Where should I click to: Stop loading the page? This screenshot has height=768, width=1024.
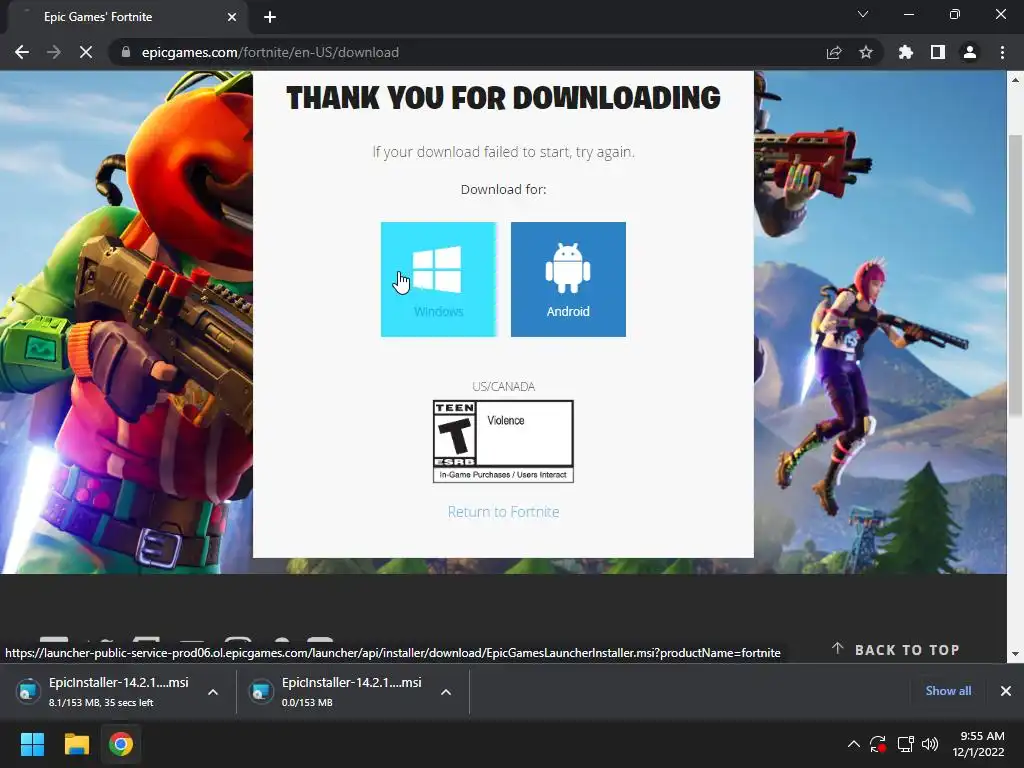coord(86,52)
